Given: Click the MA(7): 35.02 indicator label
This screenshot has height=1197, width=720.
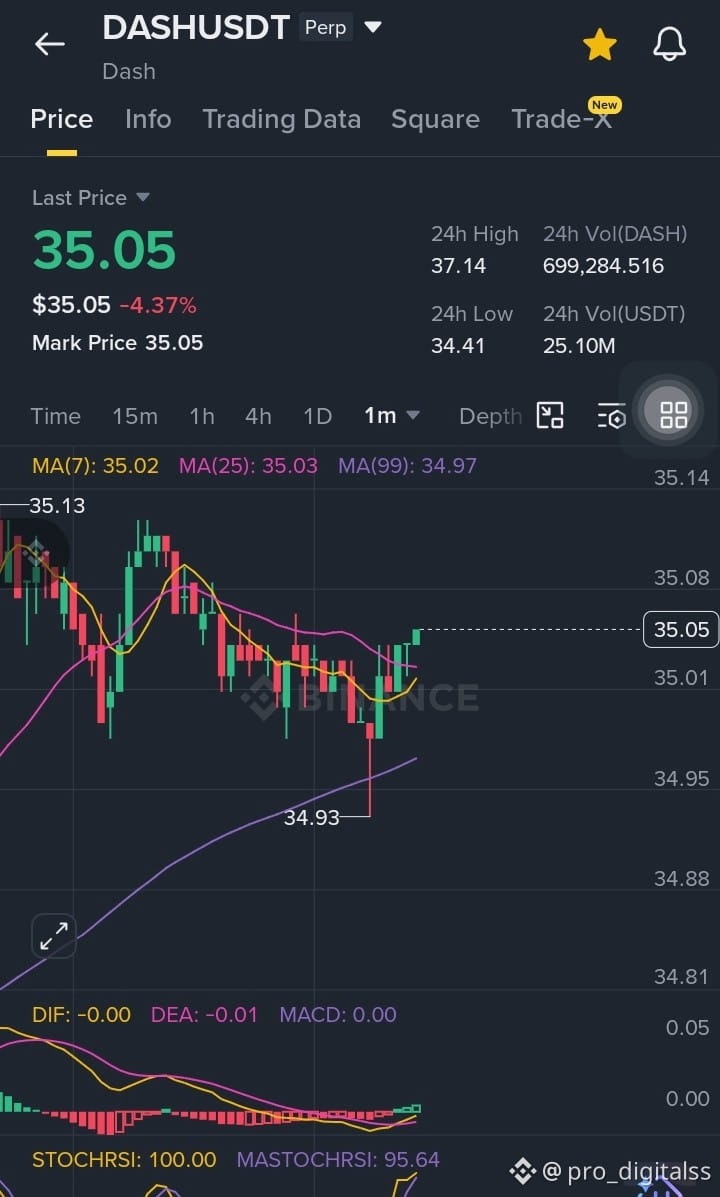Looking at the screenshot, I should click(95, 466).
